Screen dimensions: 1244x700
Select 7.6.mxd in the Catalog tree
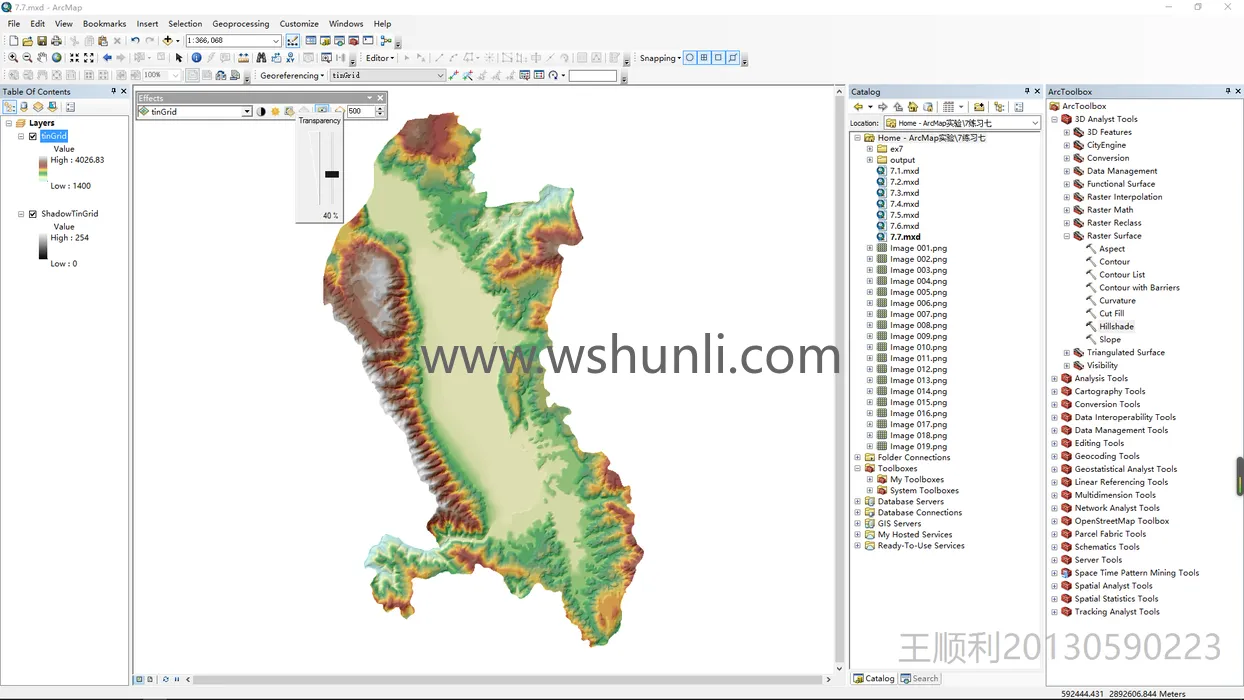pos(904,226)
